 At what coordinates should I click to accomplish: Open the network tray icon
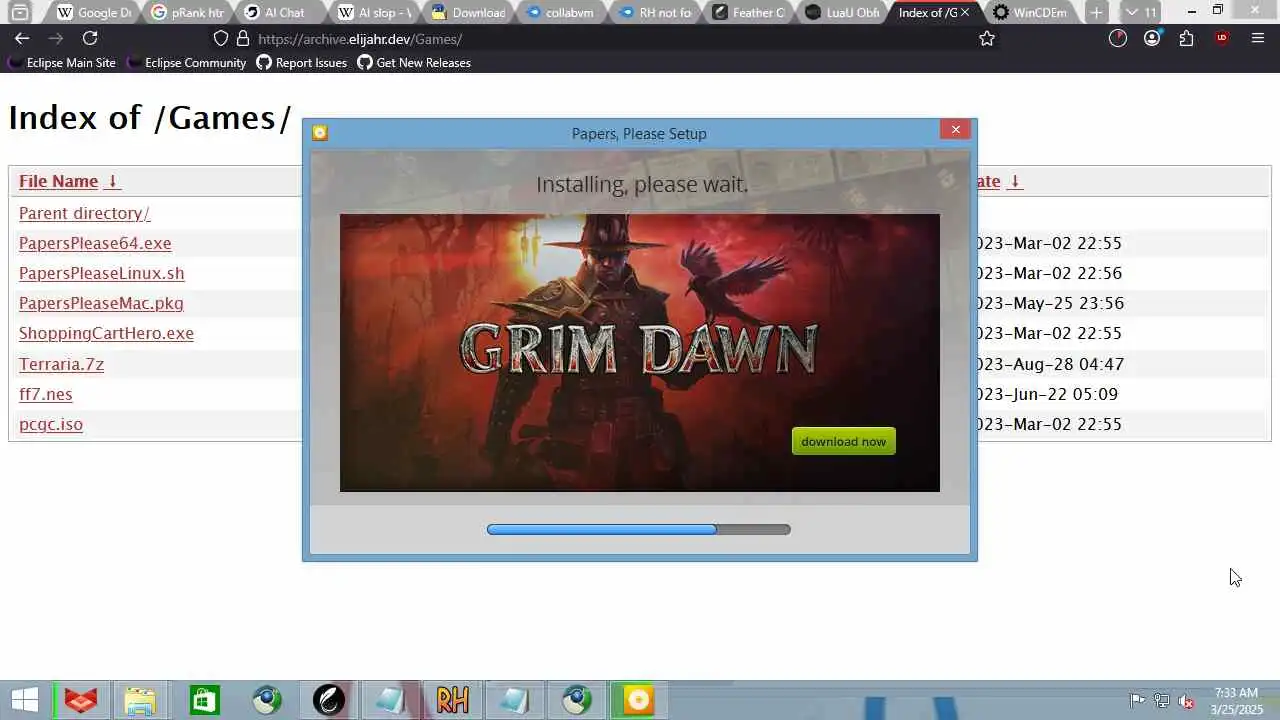(1162, 701)
